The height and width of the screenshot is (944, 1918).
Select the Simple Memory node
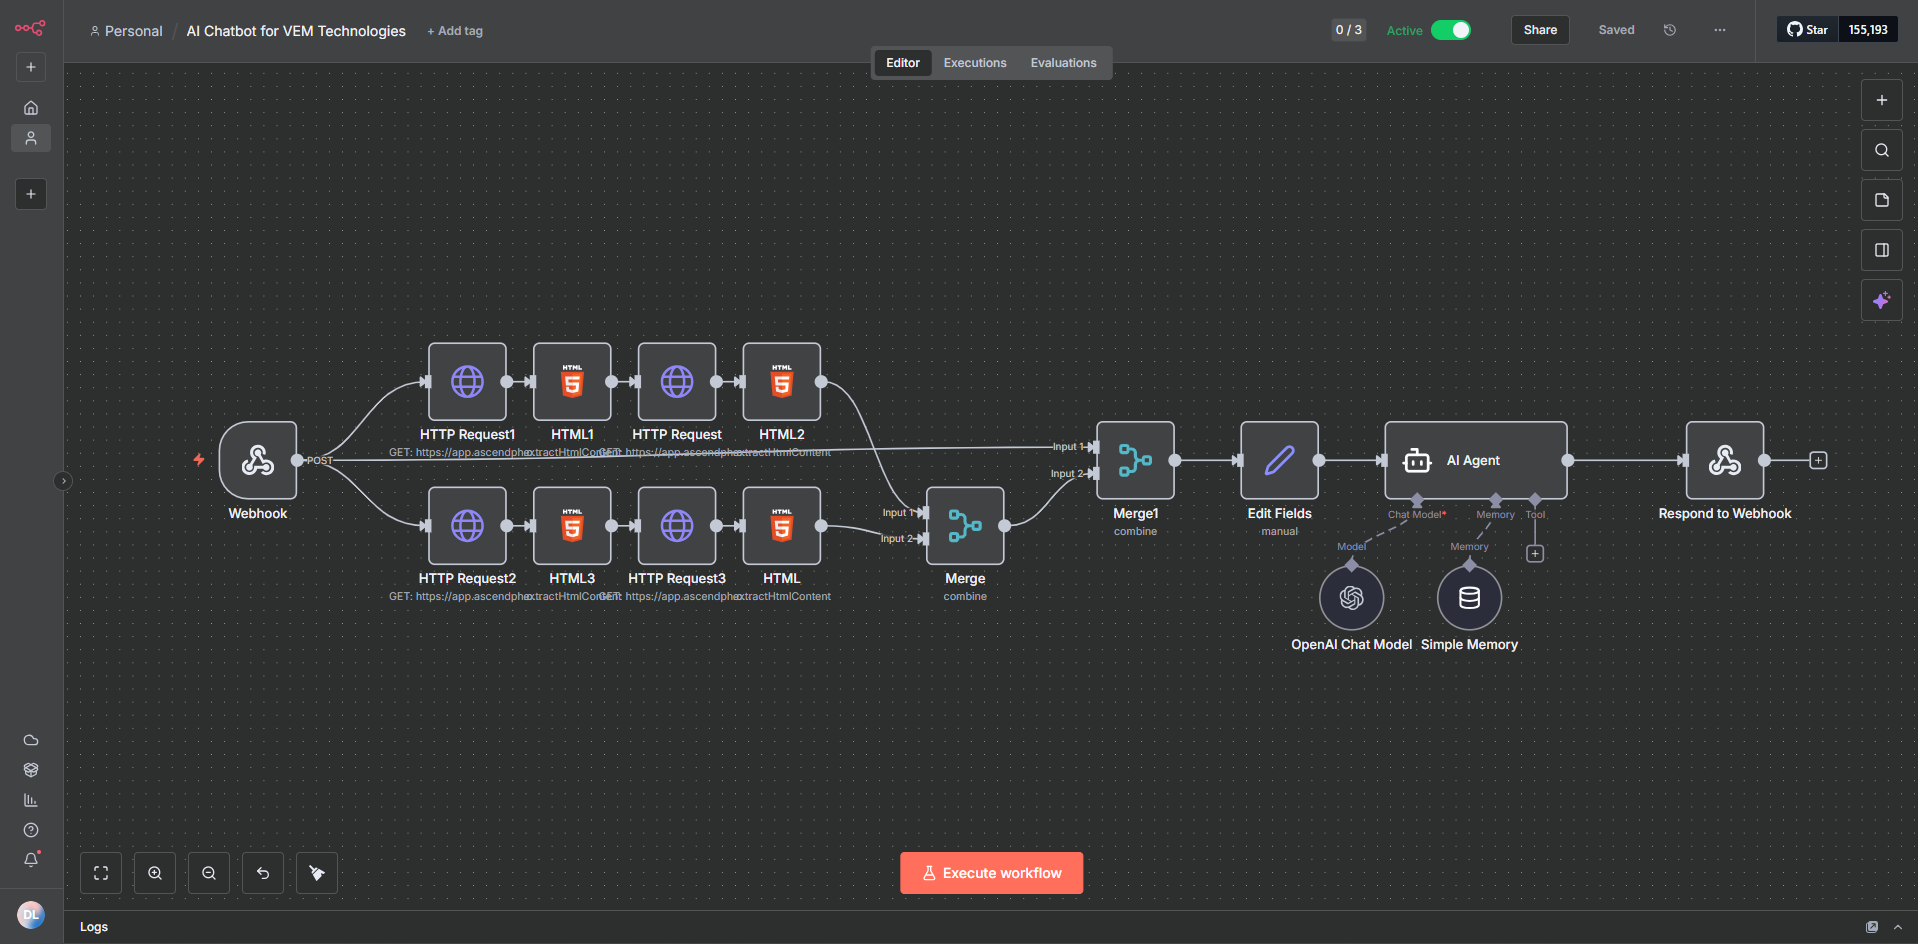[x=1469, y=597]
